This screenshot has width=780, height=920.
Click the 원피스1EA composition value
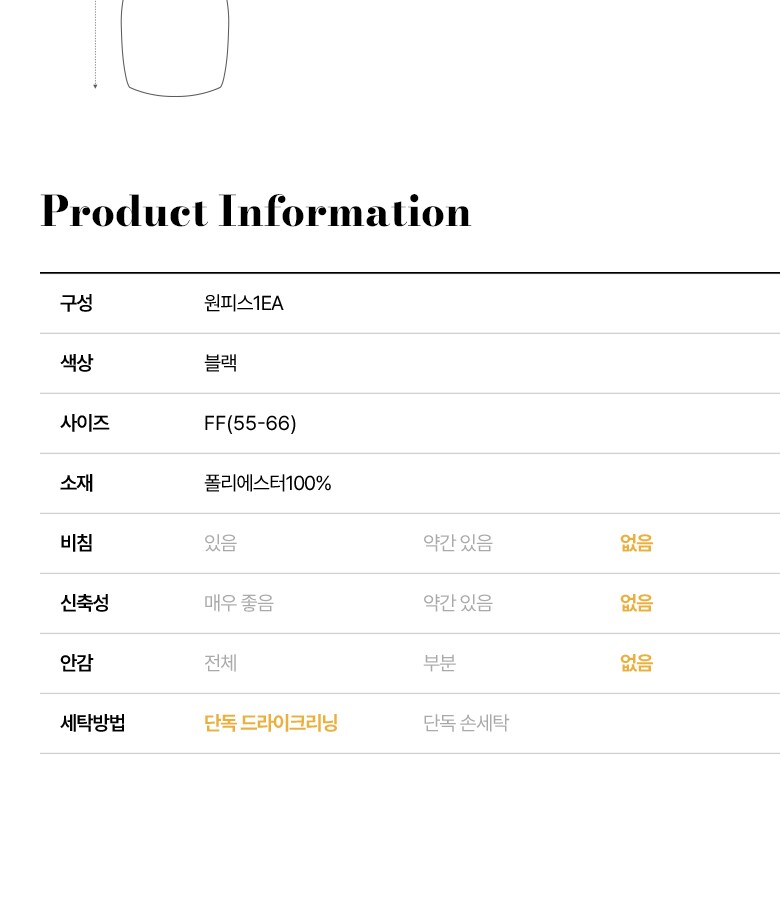[243, 303]
